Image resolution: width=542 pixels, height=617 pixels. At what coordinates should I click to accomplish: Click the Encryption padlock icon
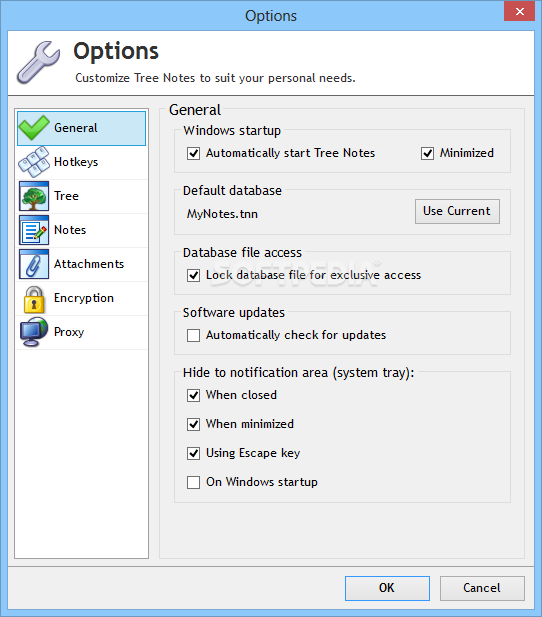pos(34,299)
